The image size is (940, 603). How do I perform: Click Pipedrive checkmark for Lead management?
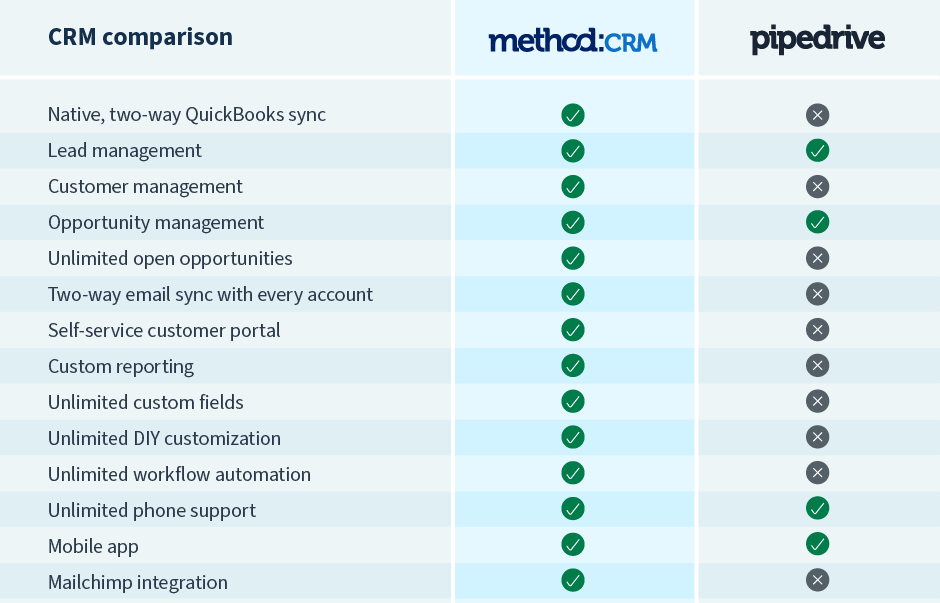(817, 151)
